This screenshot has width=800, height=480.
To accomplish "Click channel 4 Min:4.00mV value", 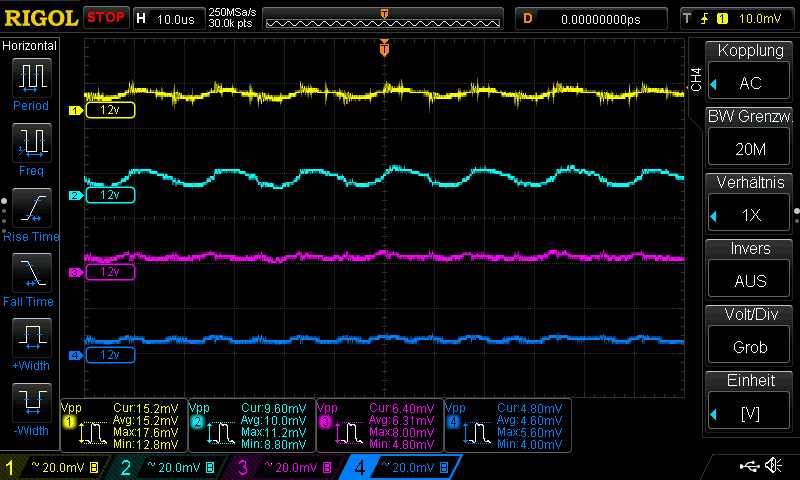I will [x=530, y=444].
